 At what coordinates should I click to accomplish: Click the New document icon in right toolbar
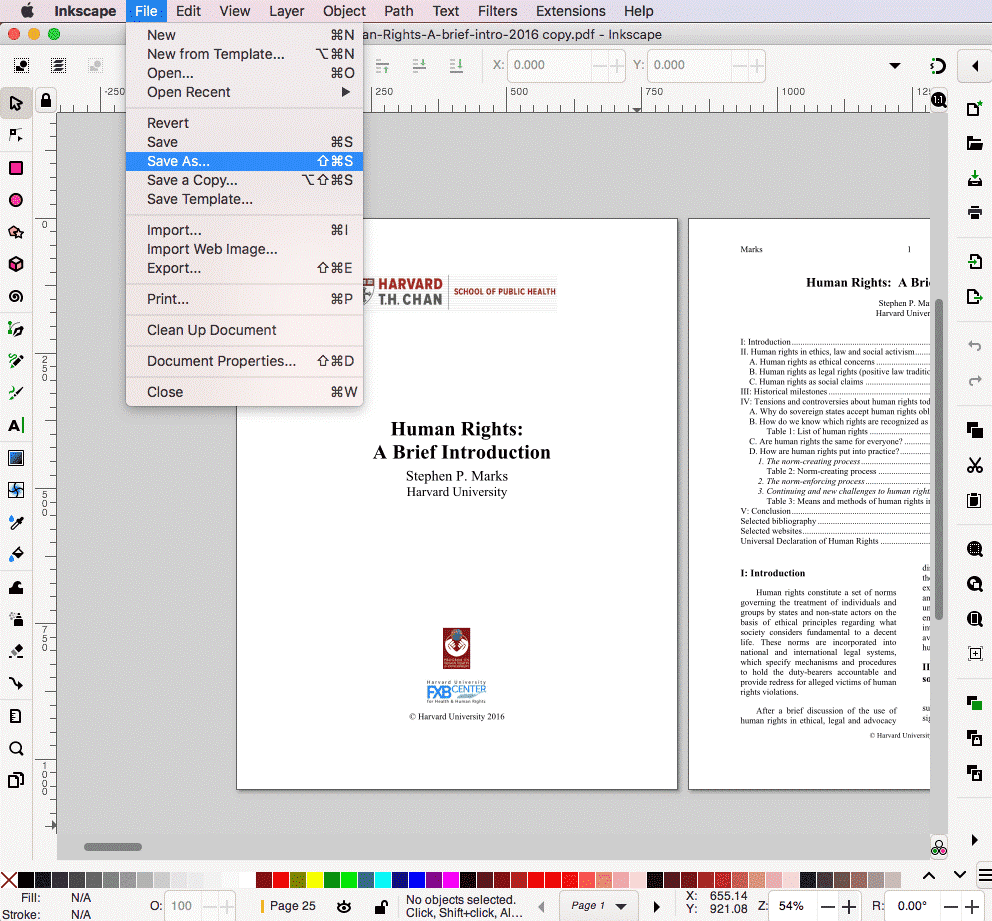pyautogui.click(x=974, y=109)
